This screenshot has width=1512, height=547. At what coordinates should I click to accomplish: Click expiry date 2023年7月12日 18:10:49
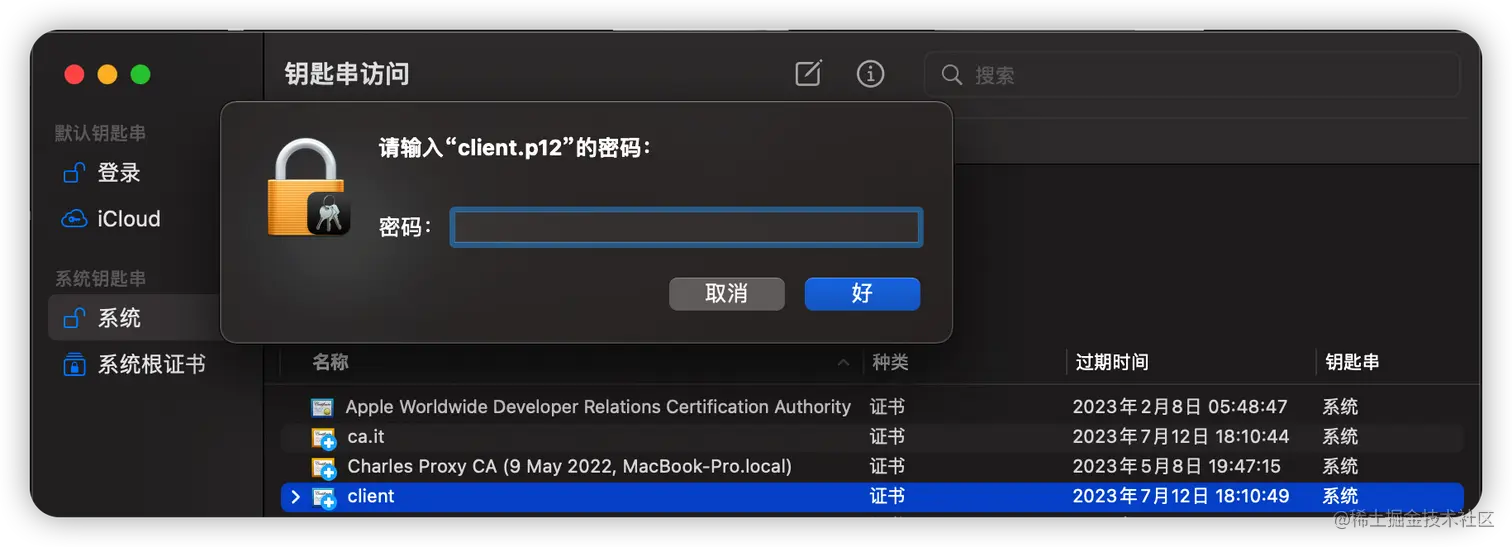[x=1181, y=496]
